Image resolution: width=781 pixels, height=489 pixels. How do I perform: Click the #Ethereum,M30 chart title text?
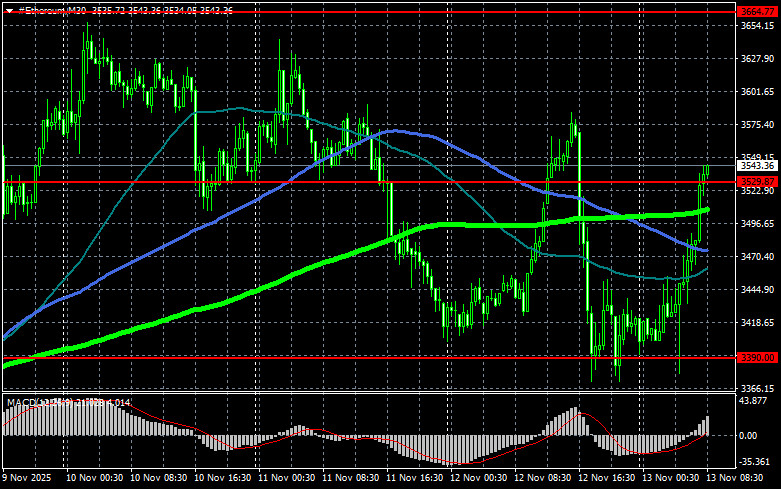tap(52, 10)
